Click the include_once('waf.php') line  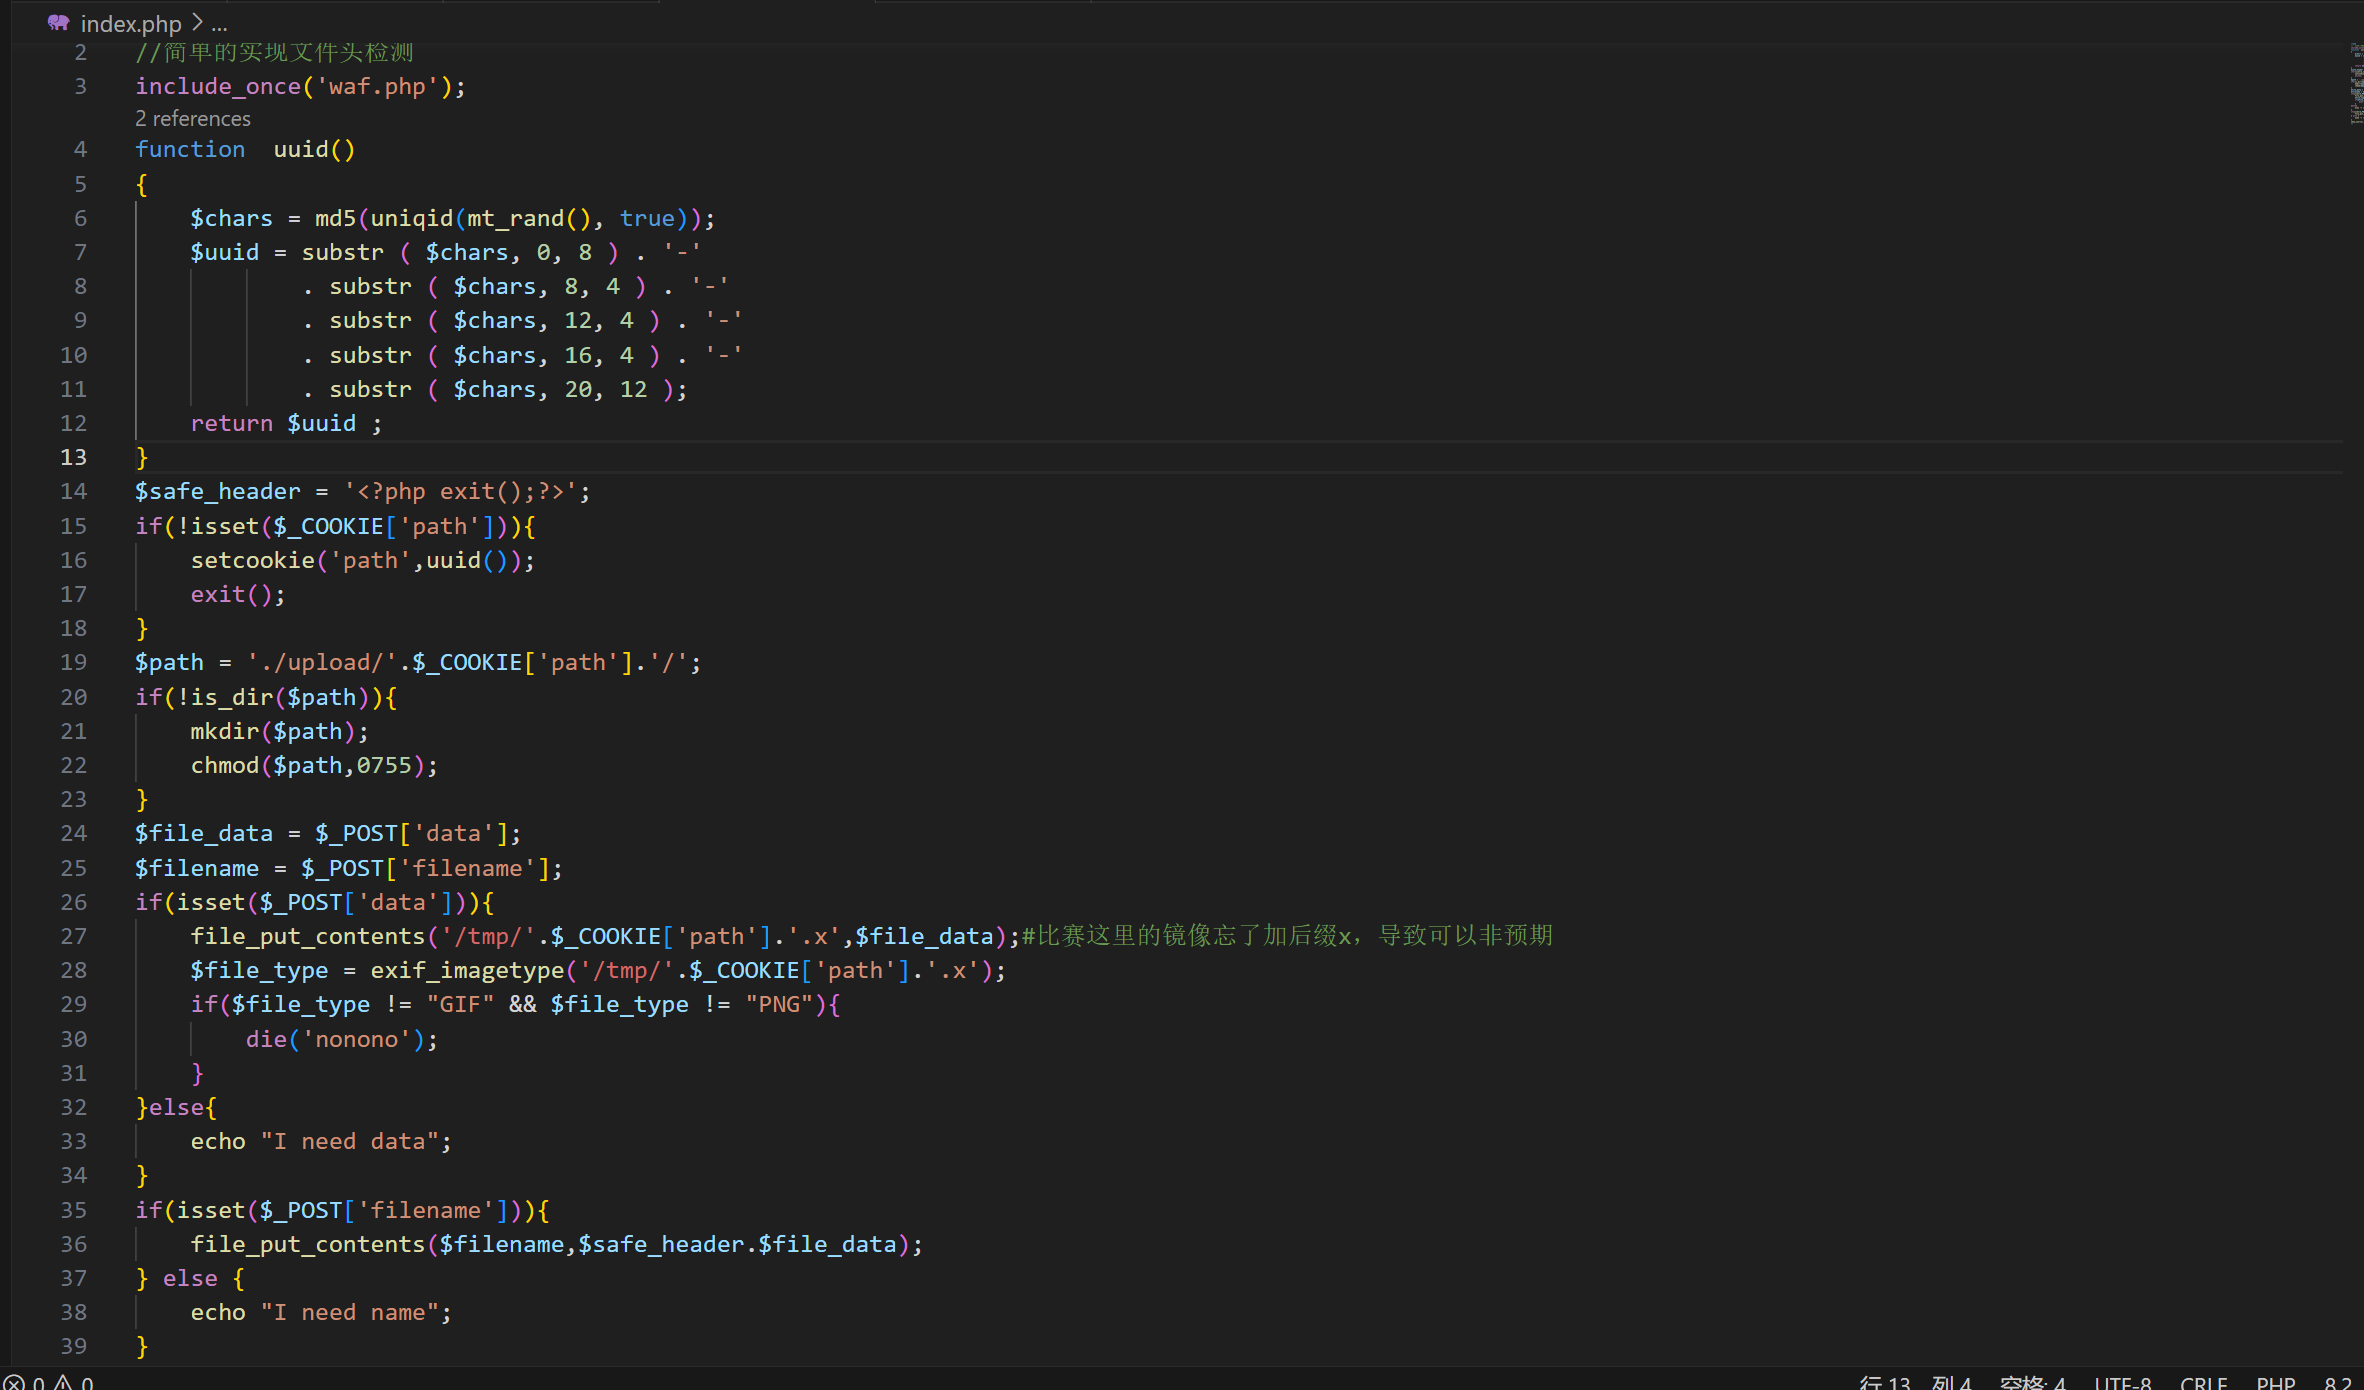301,86
